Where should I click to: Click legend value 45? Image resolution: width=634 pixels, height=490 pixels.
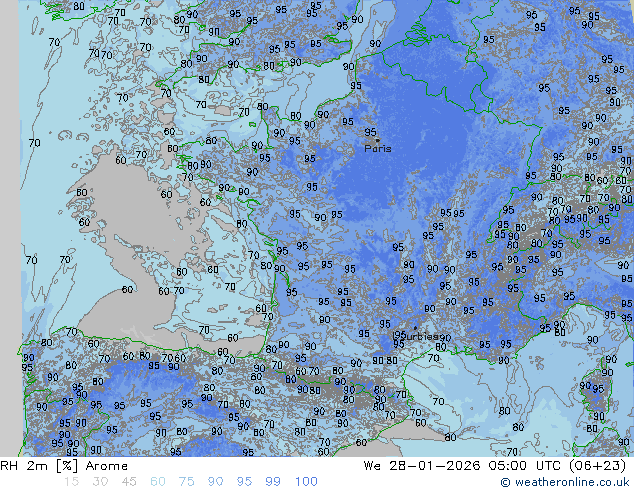129,482
